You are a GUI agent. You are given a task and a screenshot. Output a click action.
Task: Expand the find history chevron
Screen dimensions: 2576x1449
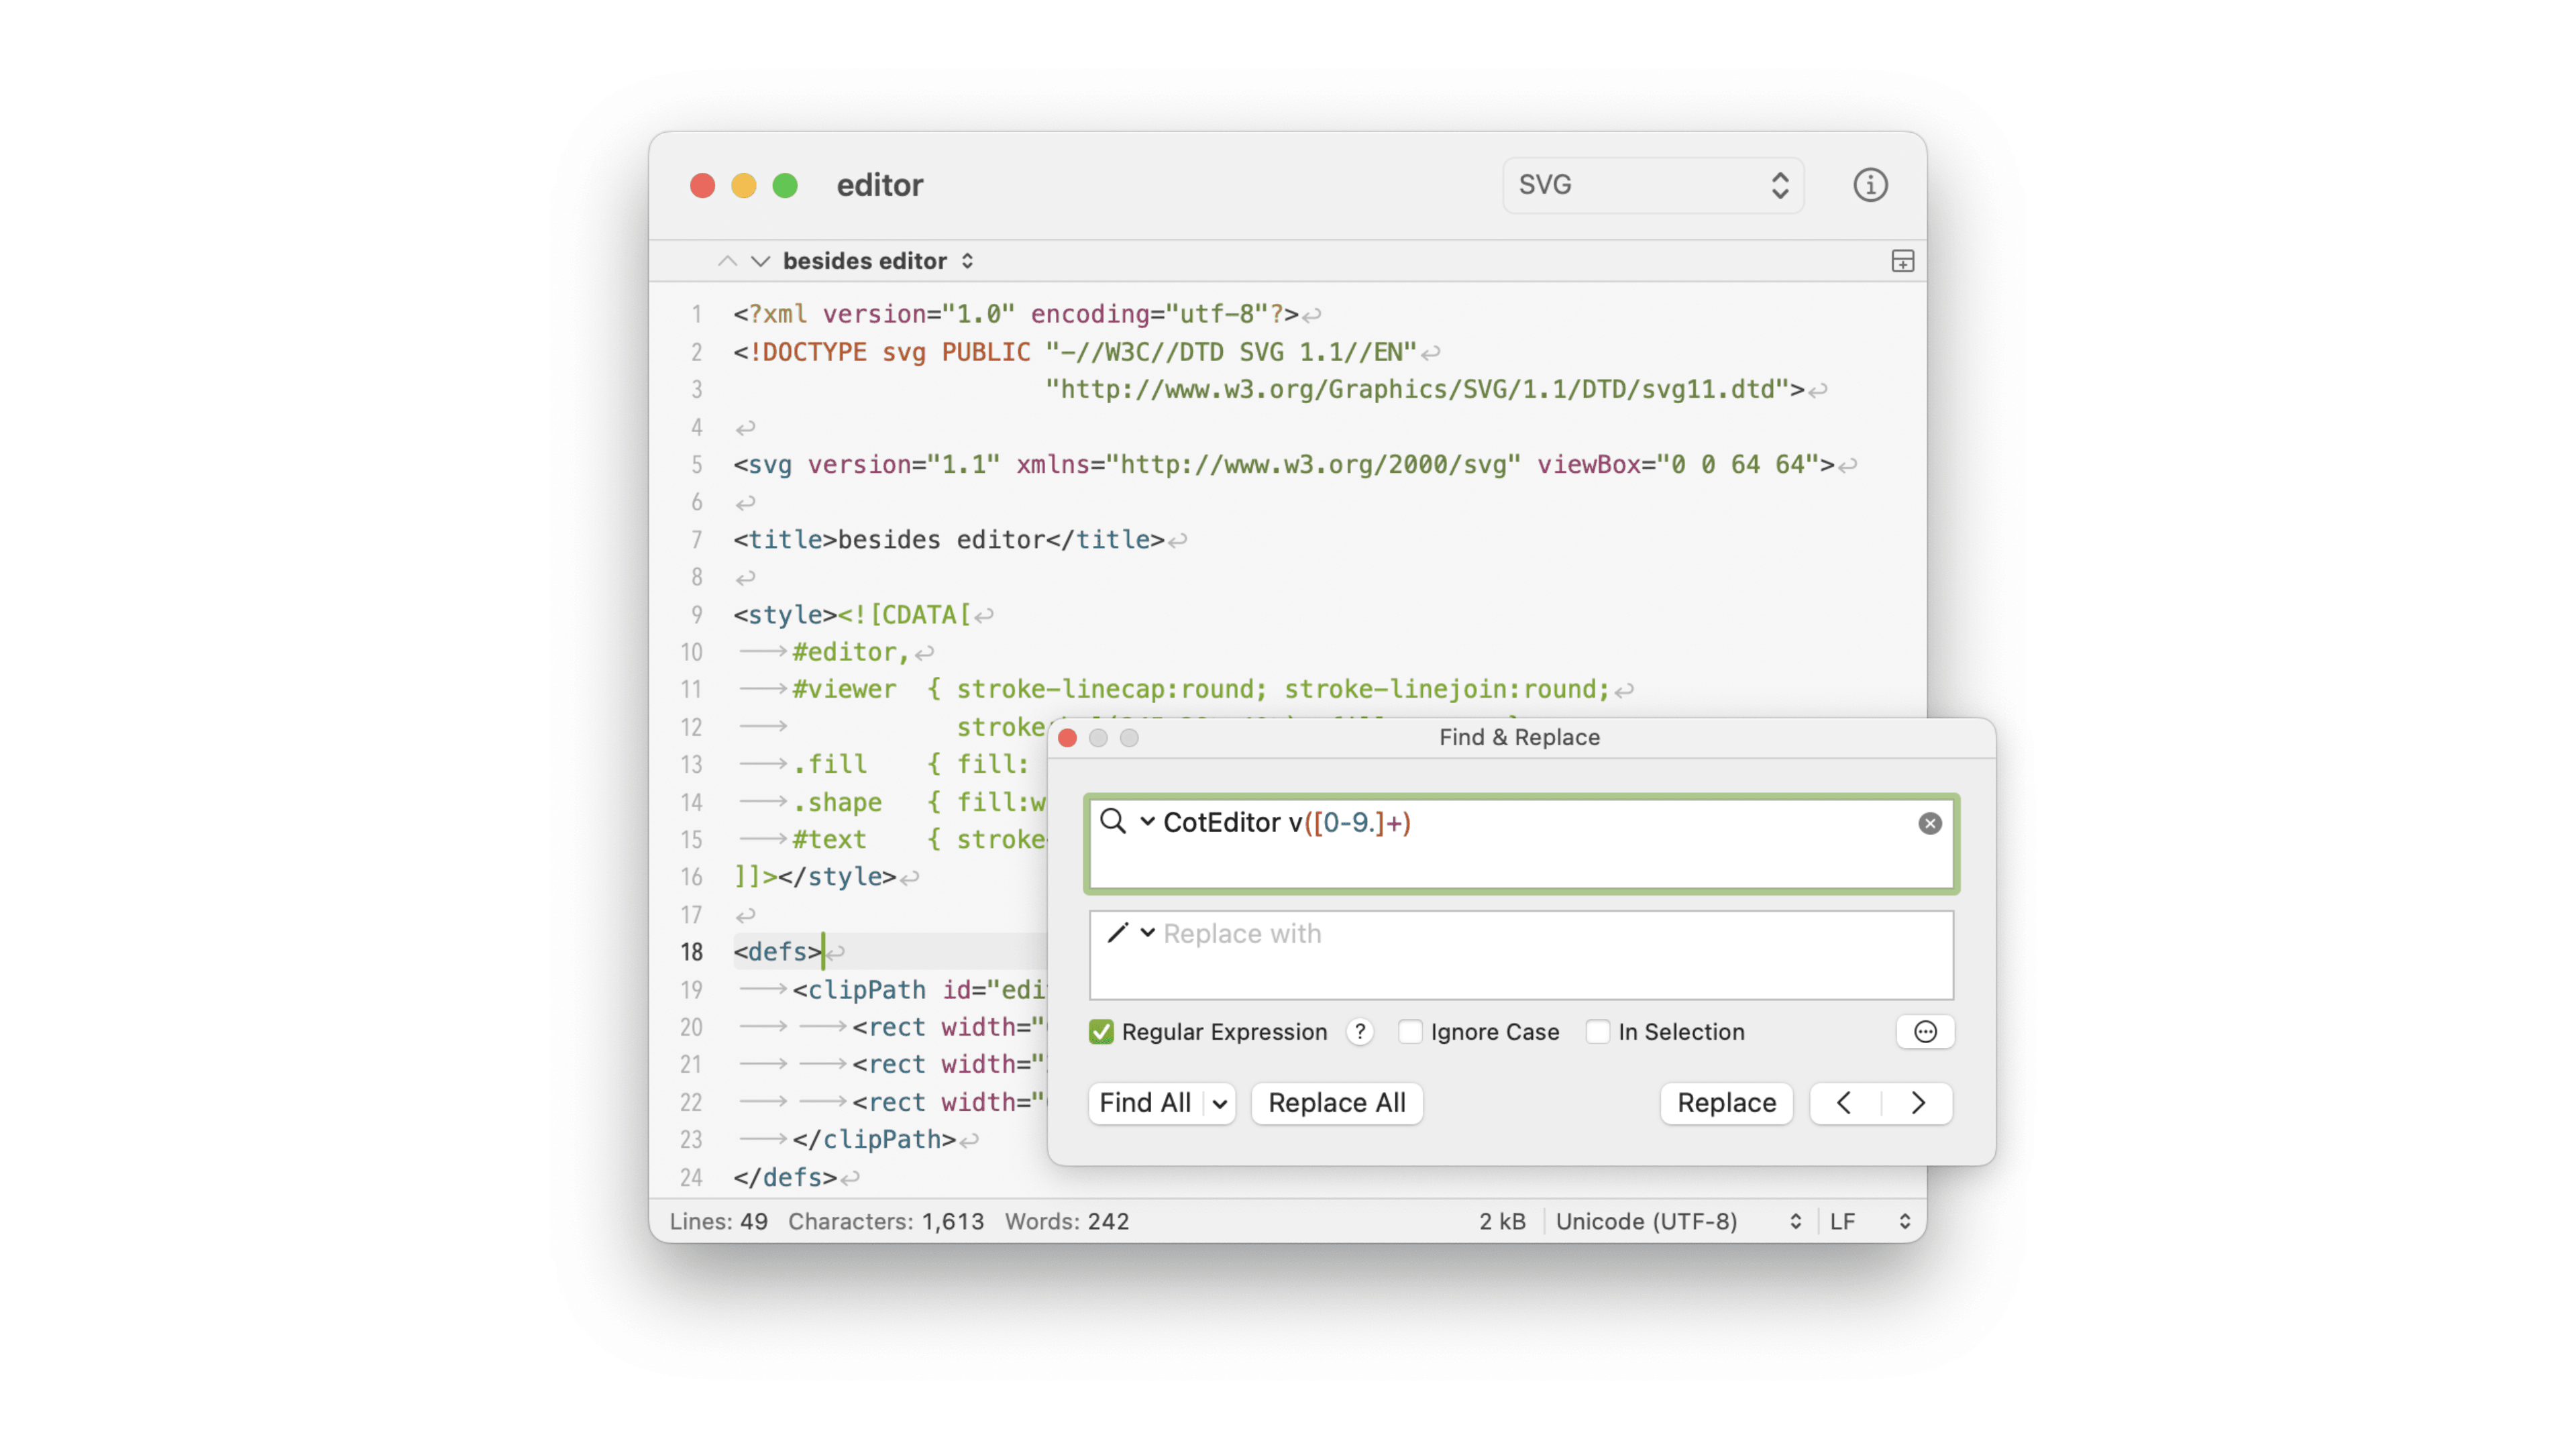(x=1147, y=822)
